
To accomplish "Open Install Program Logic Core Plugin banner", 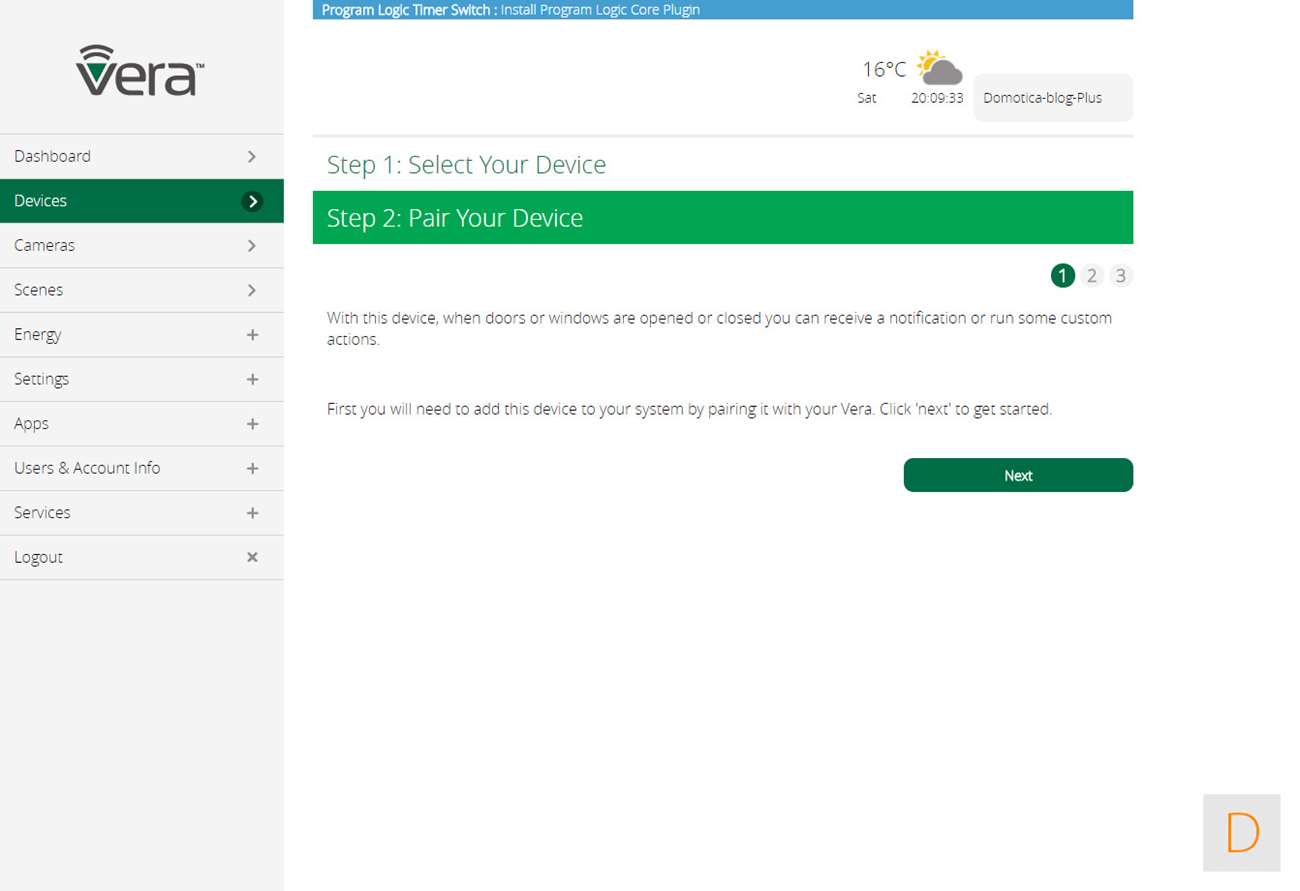I will pyautogui.click(x=600, y=10).
